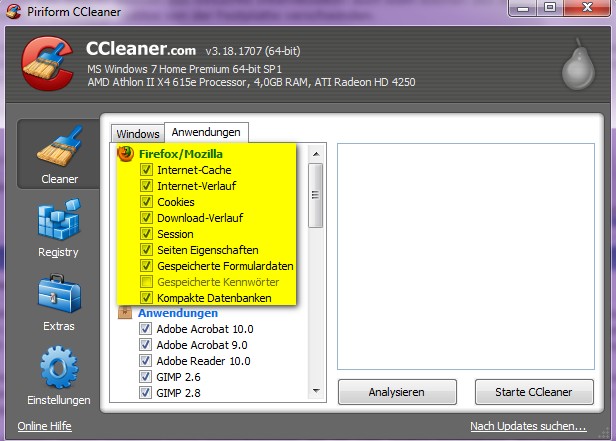Disable the Session checkbox
This screenshot has height=441, width=616.
(146, 234)
